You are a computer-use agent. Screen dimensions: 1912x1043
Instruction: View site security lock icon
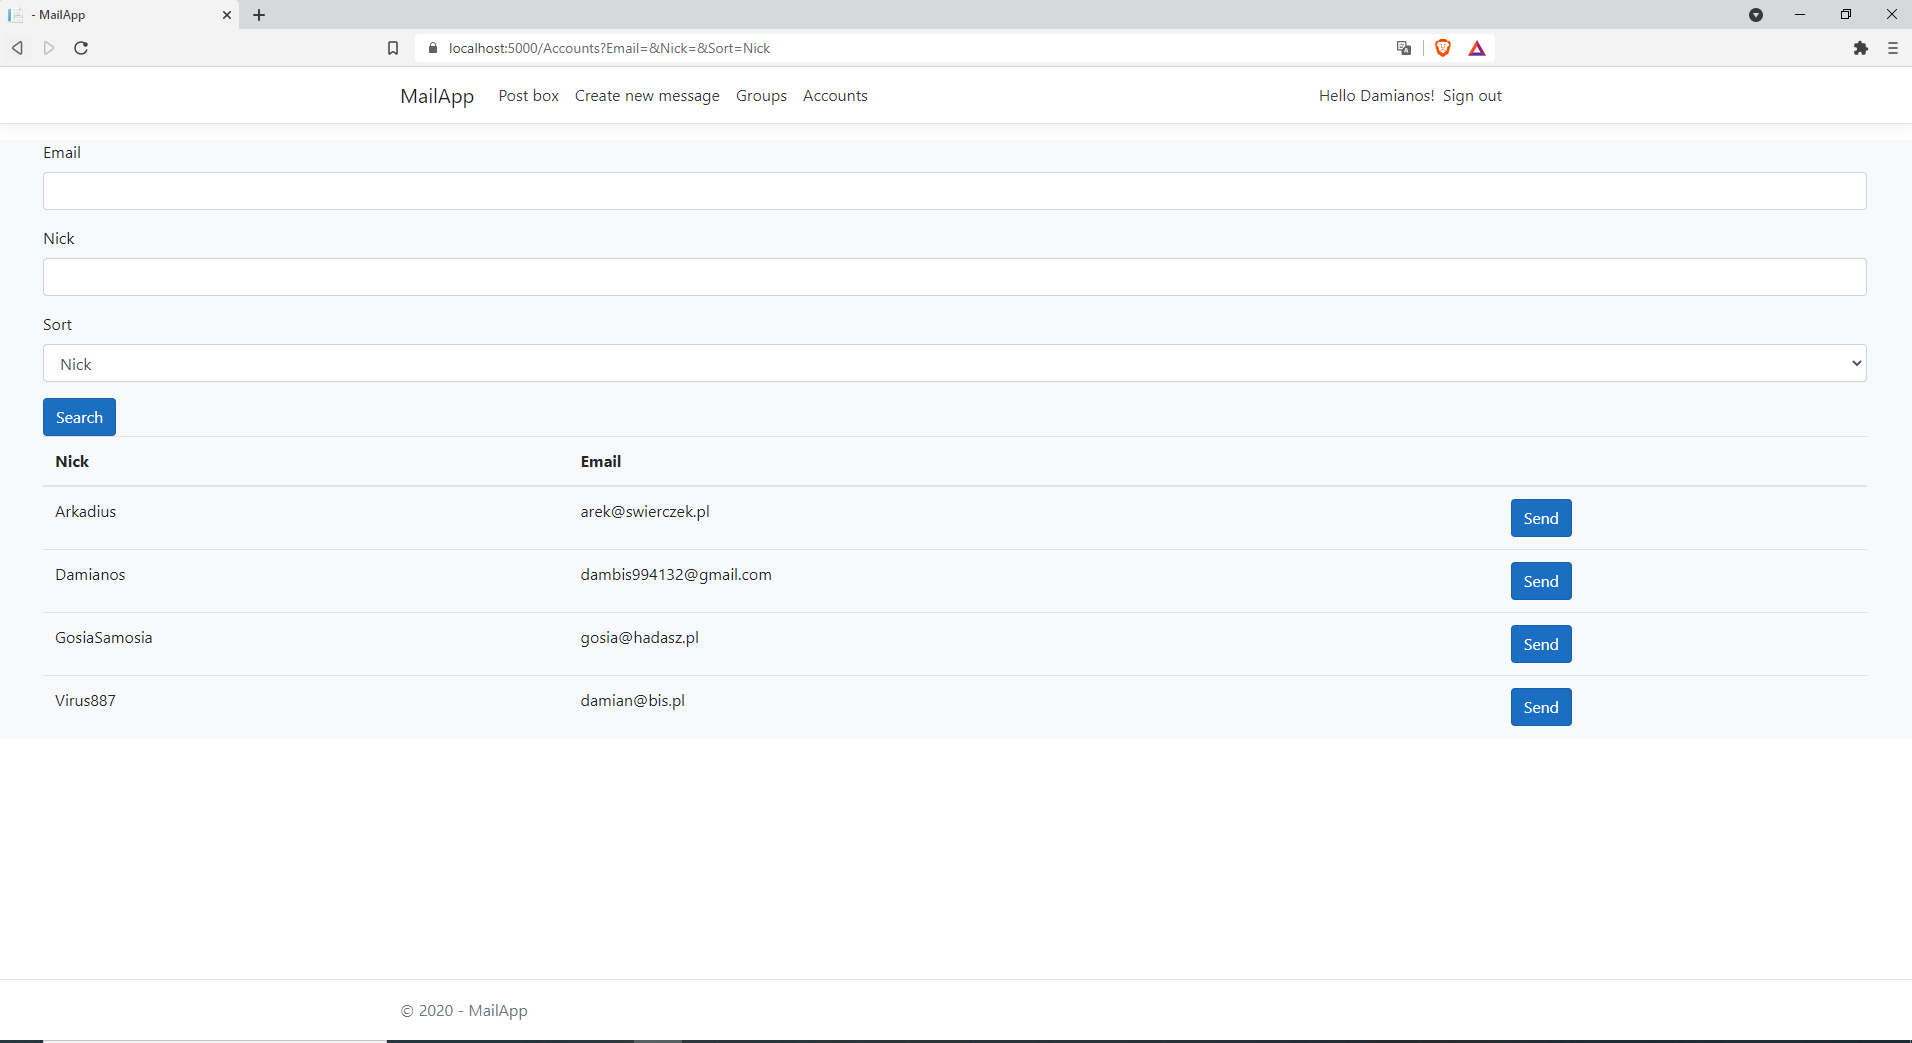click(433, 48)
